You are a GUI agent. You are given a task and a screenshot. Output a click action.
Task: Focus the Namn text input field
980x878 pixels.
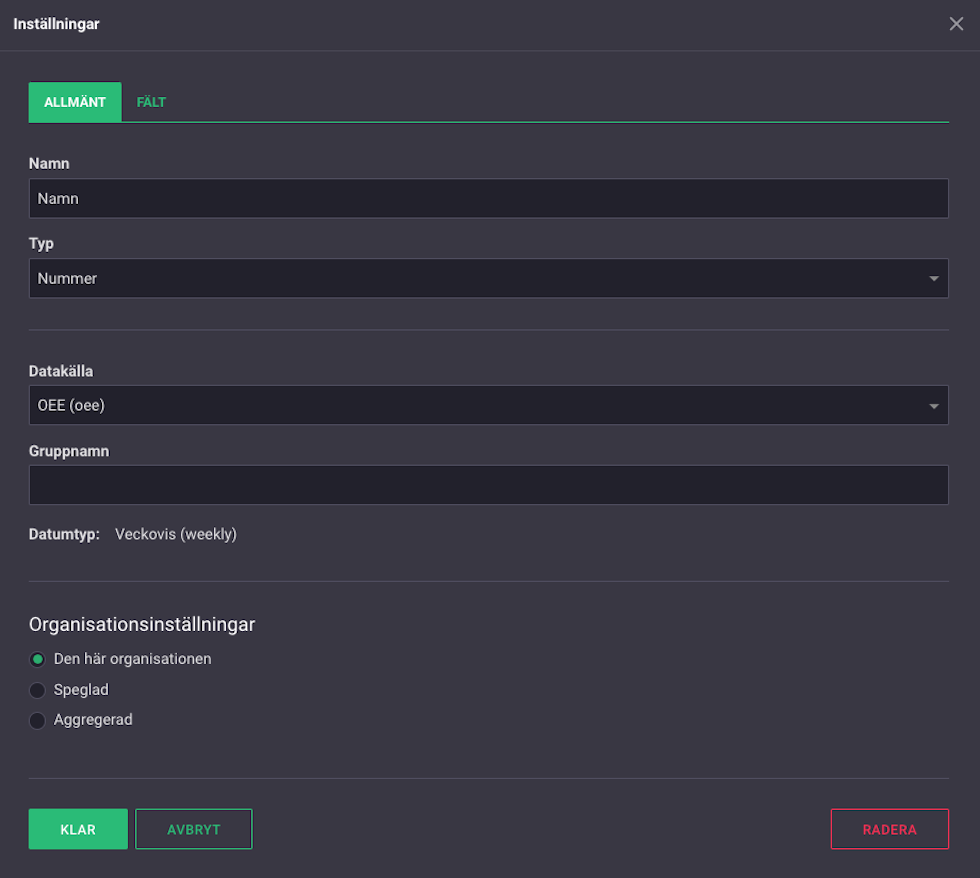pyautogui.click(x=488, y=198)
